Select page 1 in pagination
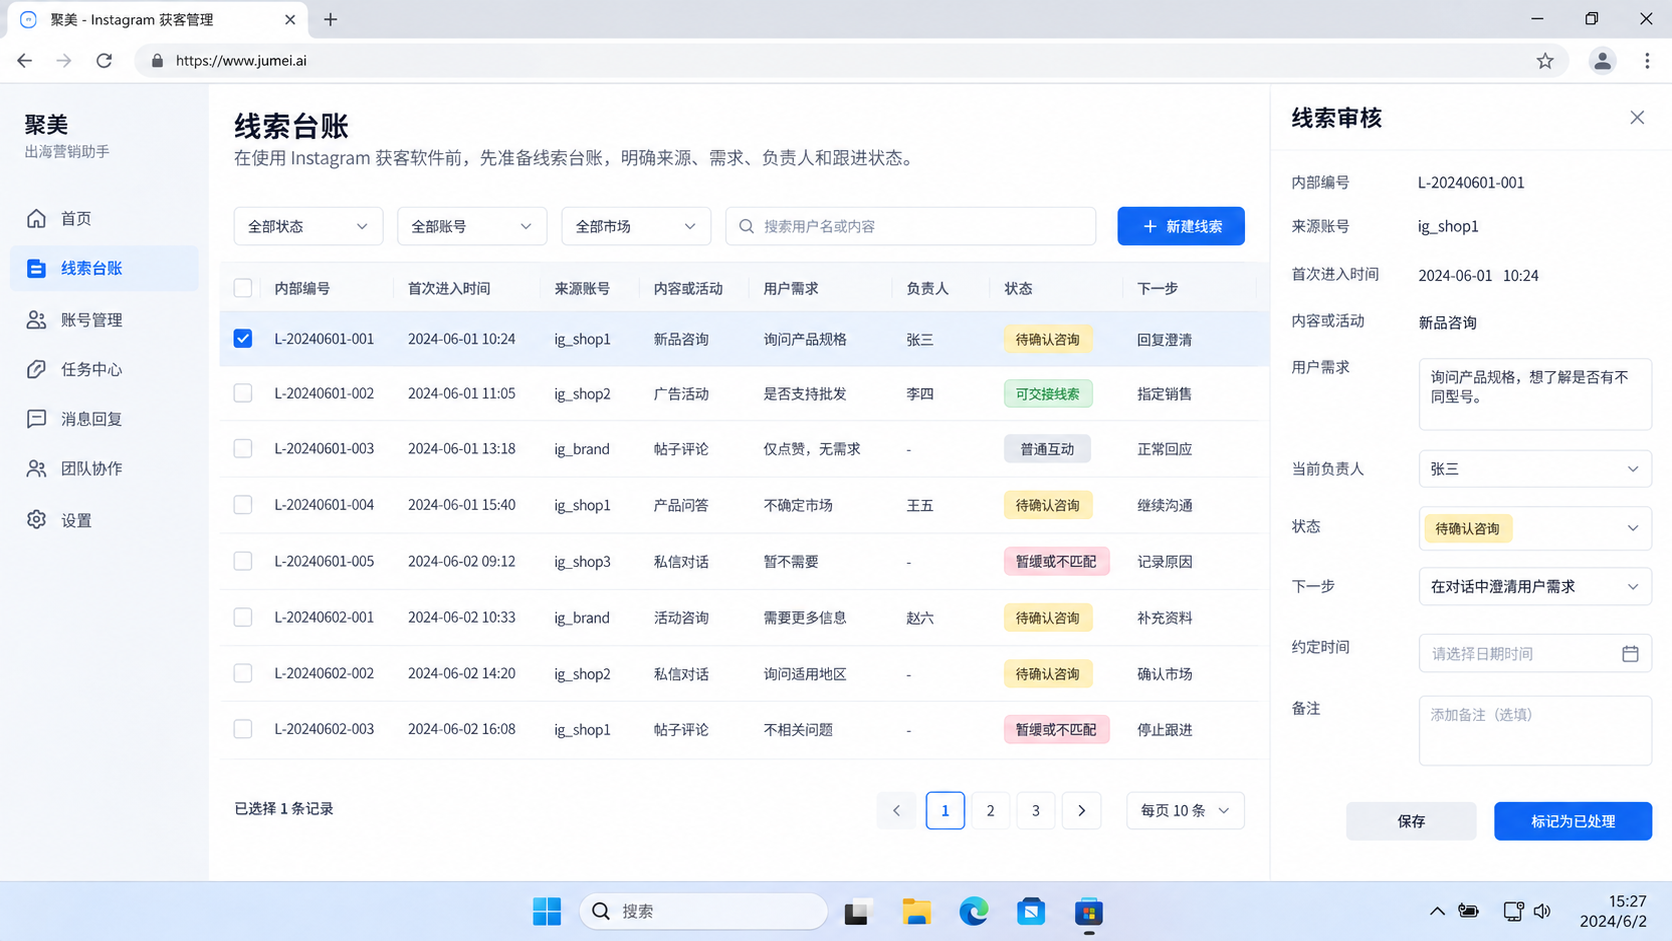 tap(945, 811)
